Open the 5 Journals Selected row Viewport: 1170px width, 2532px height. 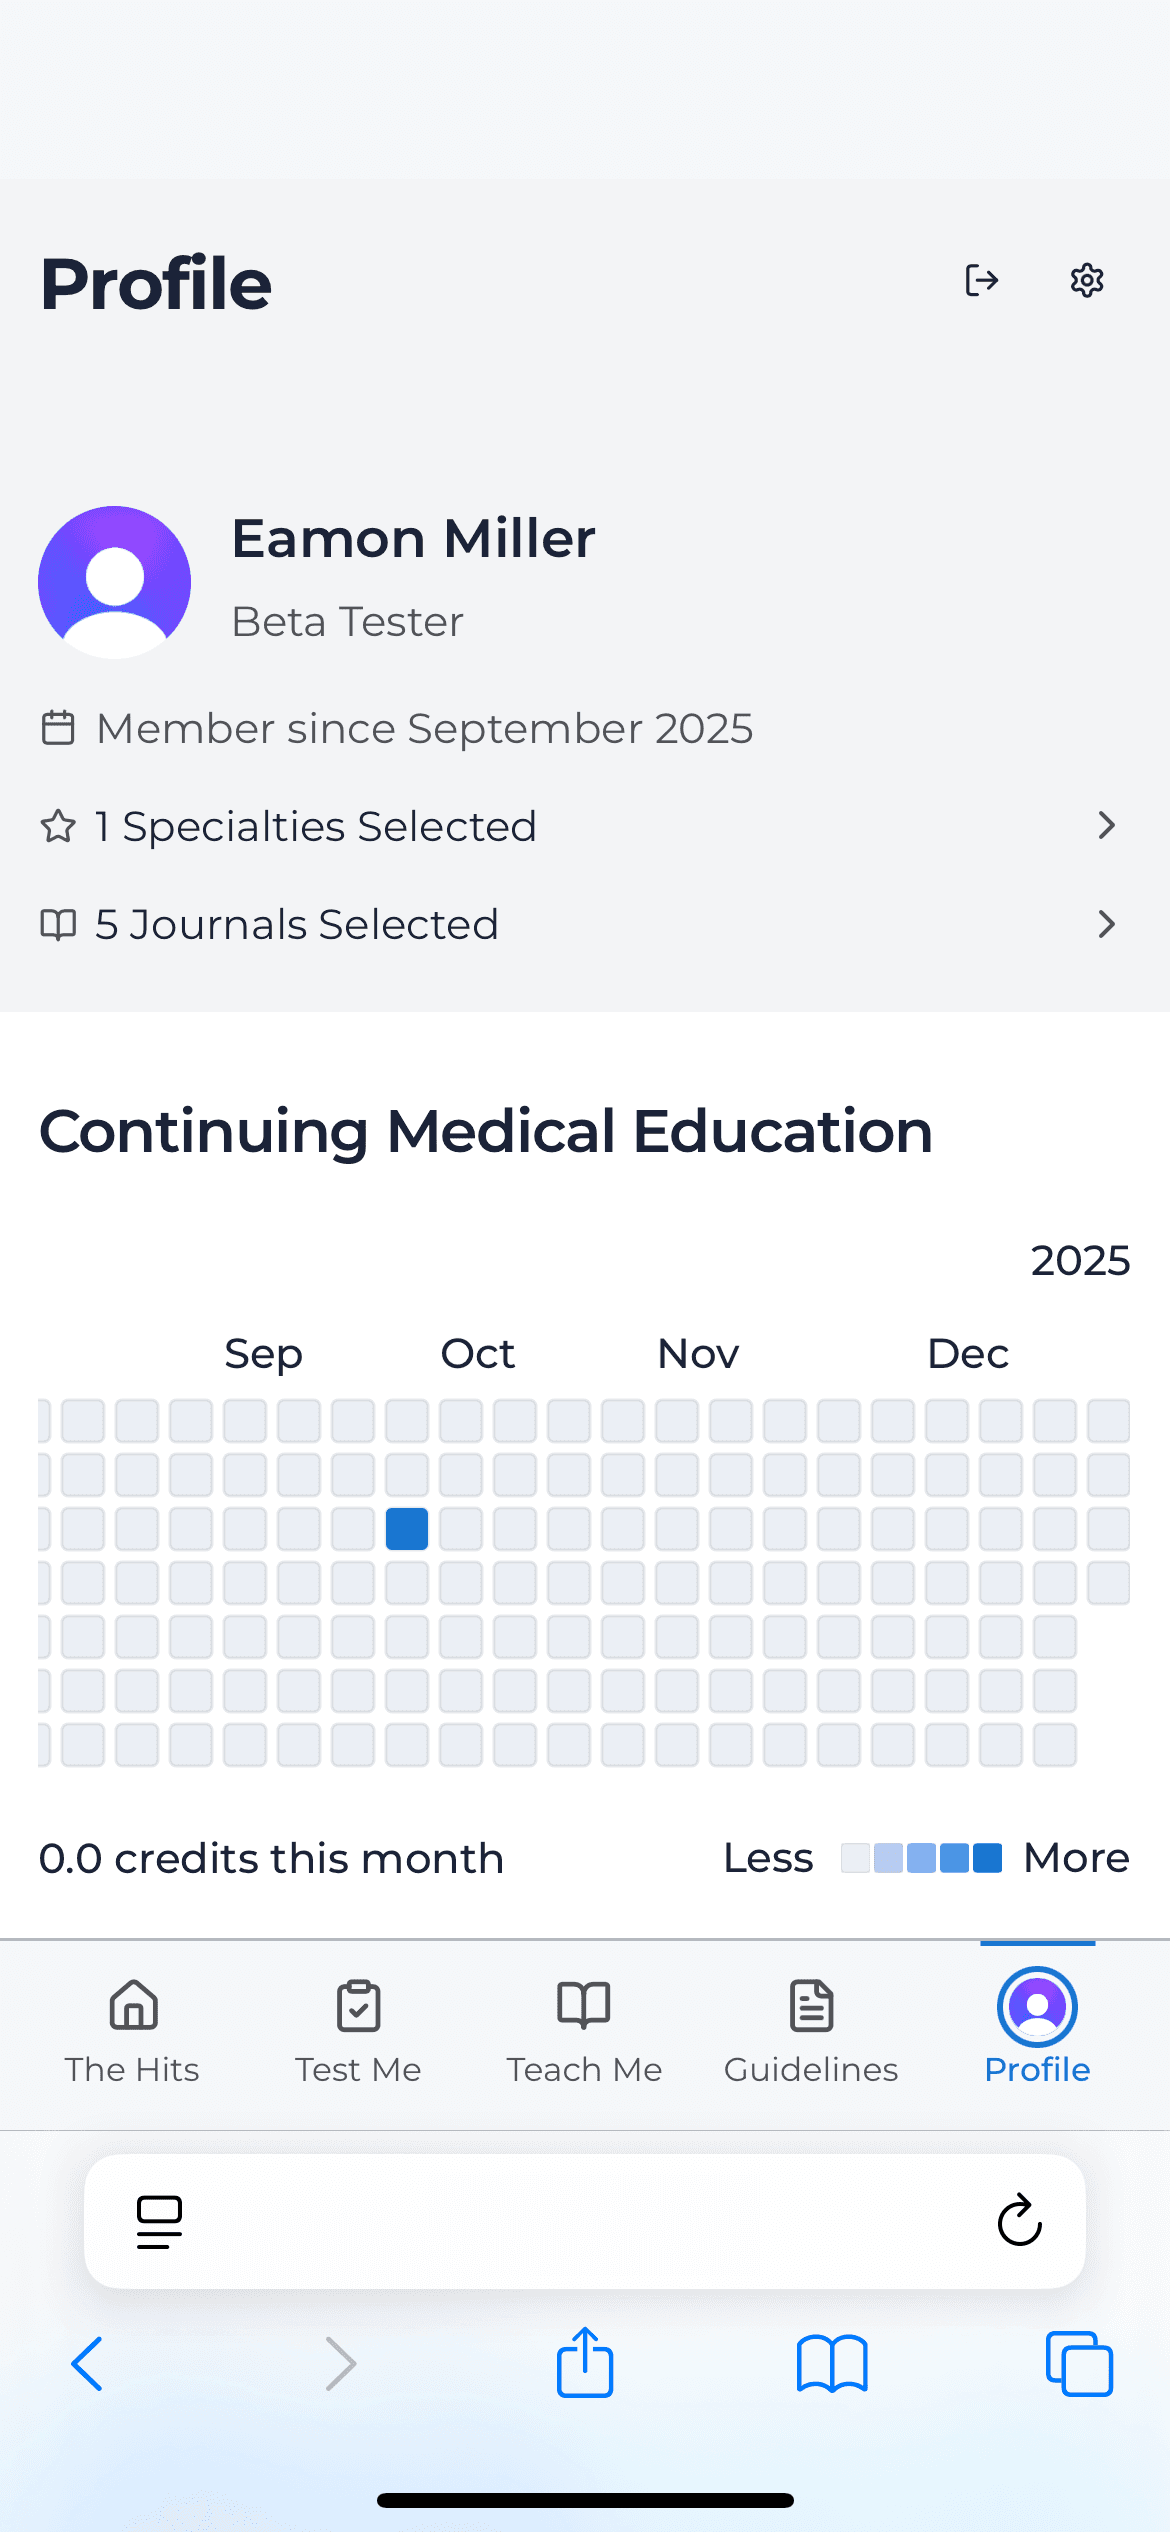[x=297, y=925]
